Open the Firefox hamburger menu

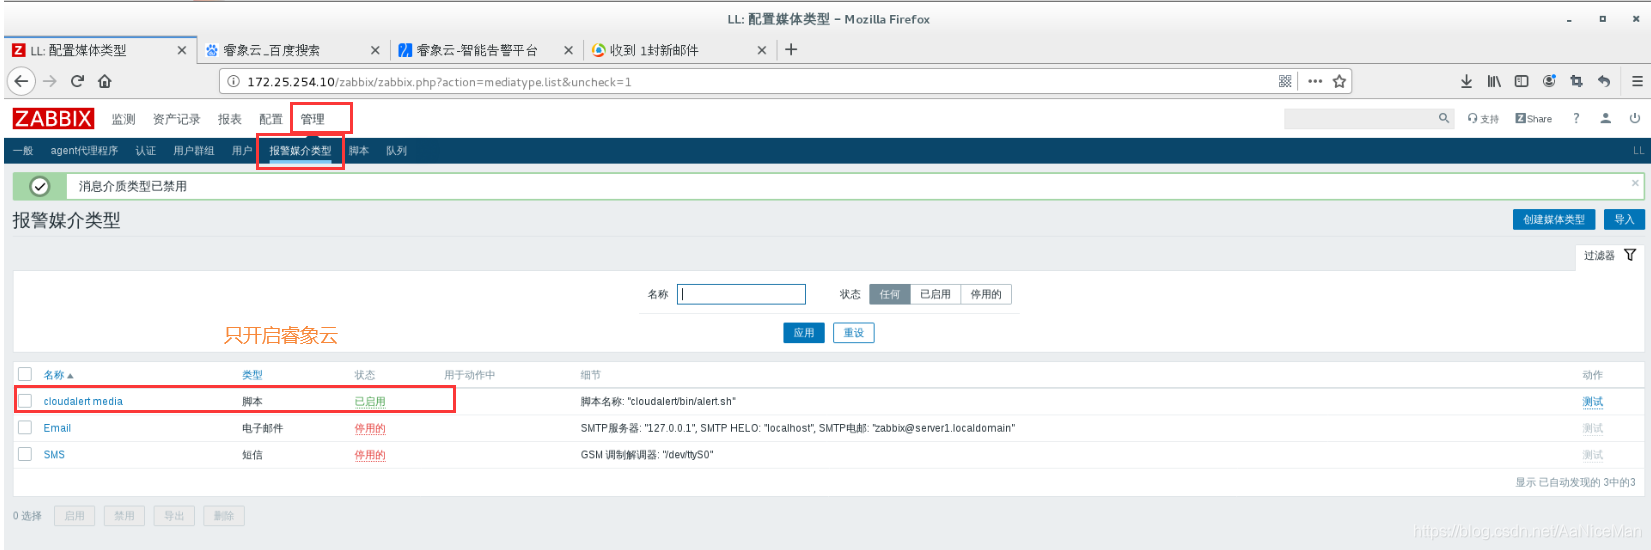pos(1637,81)
